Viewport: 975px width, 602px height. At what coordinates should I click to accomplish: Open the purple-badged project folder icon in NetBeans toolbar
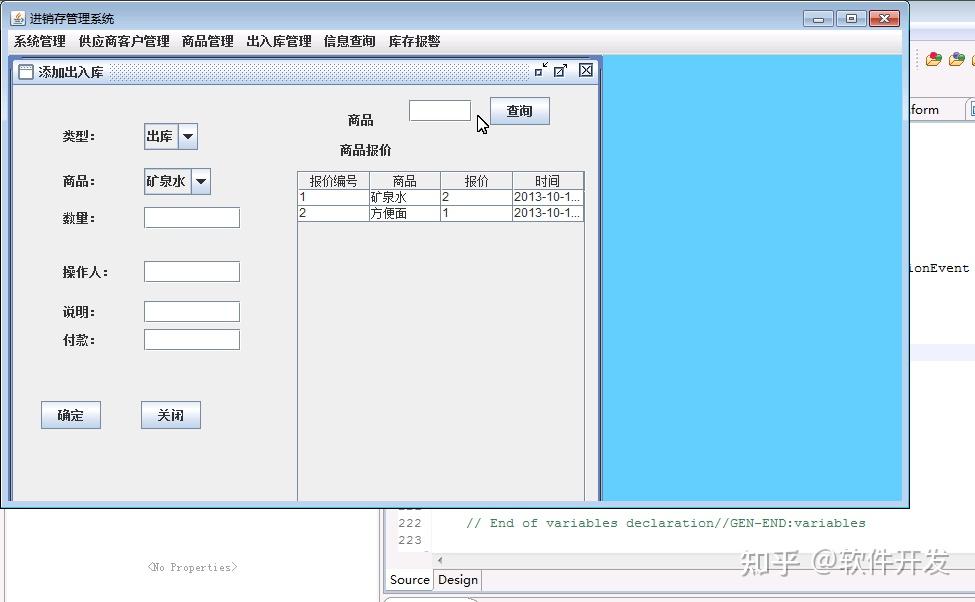pos(958,60)
